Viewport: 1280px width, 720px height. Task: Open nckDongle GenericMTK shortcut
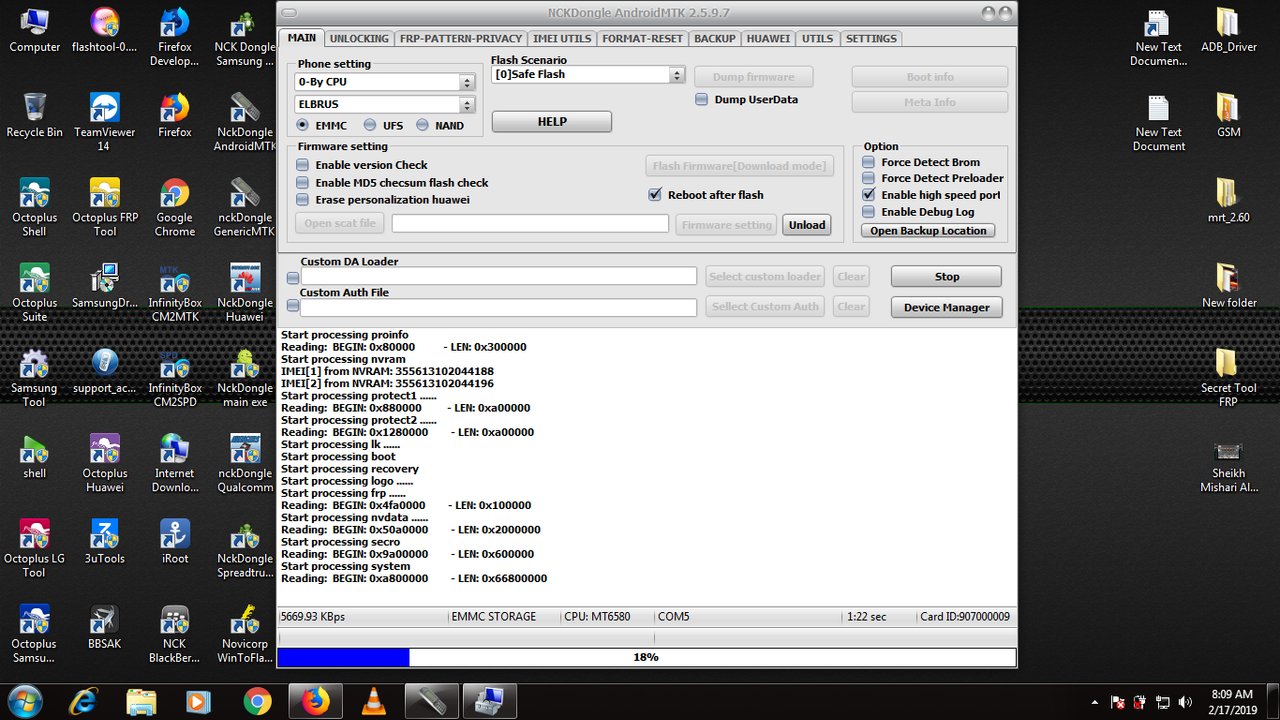click(x=245, y=207)
